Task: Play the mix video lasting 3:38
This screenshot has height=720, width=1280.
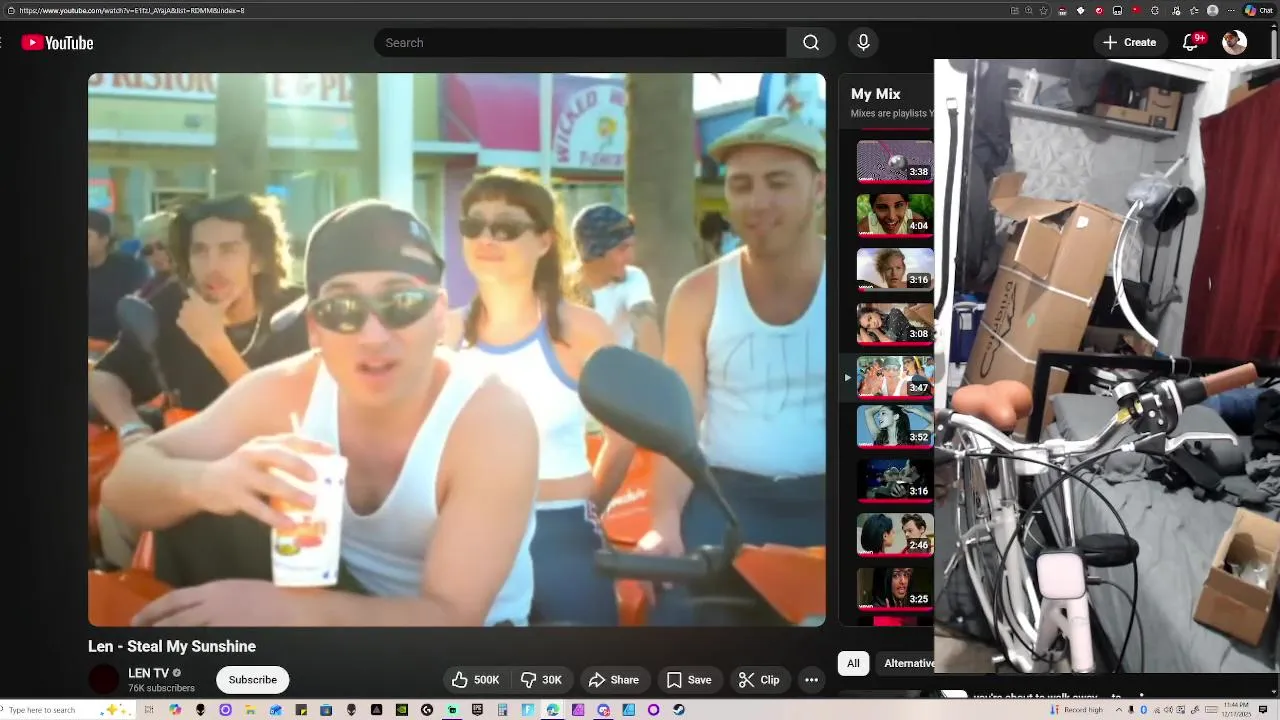Action: coord(895,161)
